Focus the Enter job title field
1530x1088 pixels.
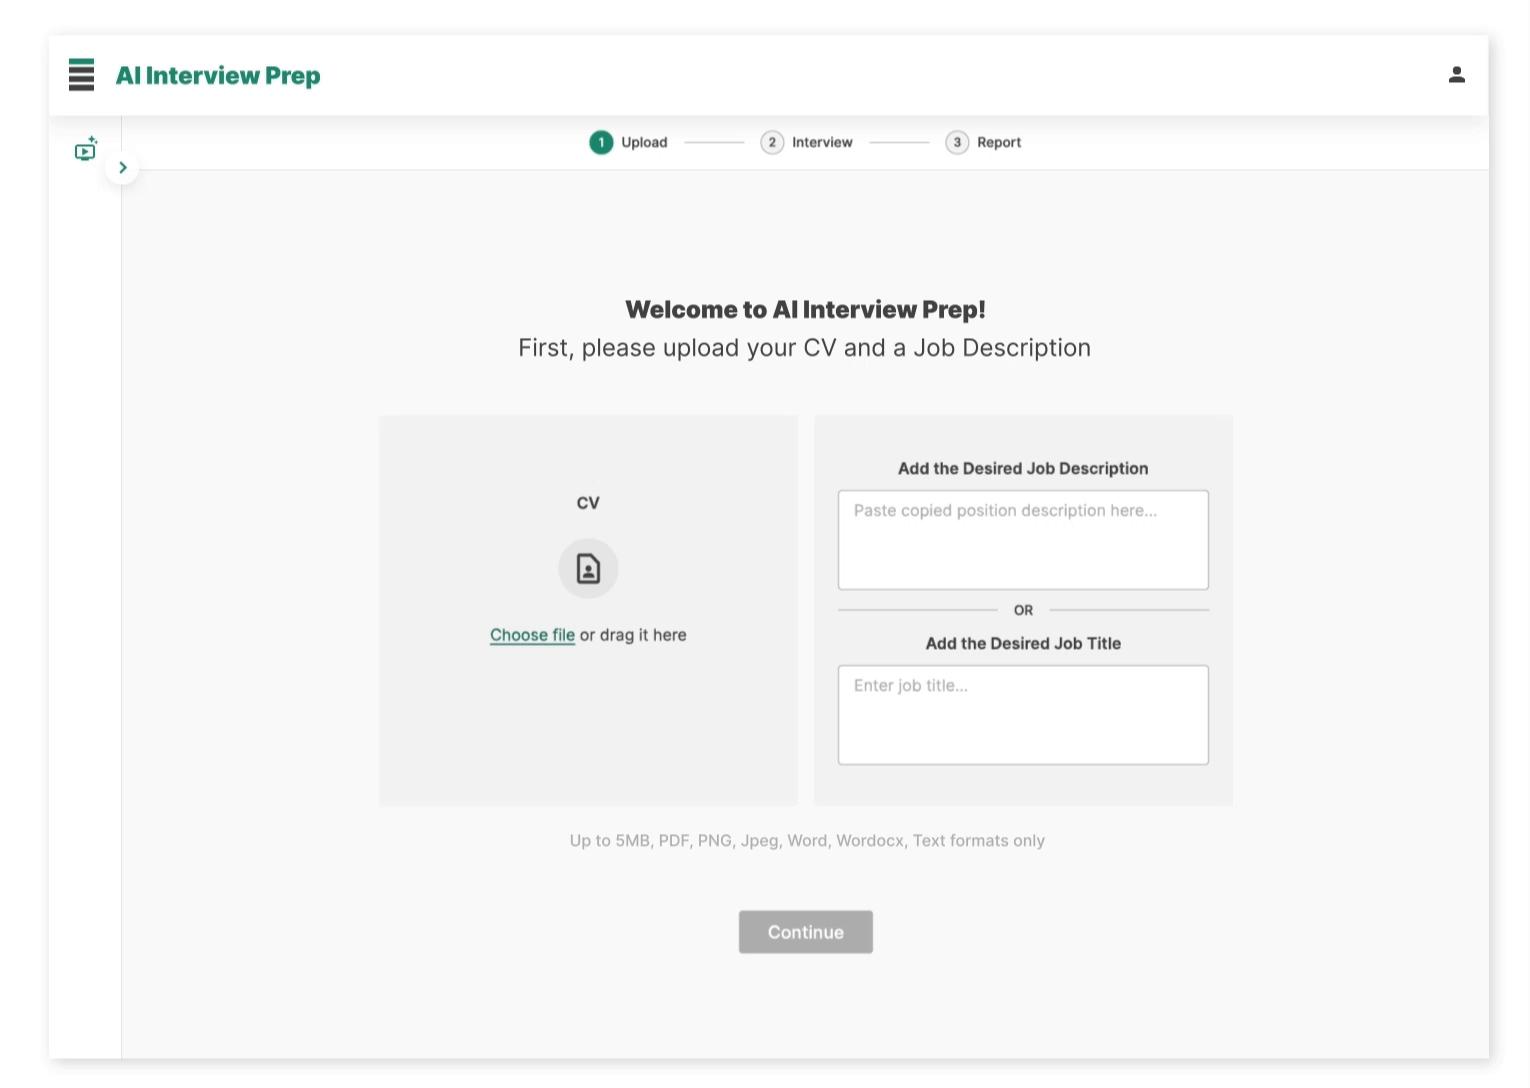click(x=1023, y=715)
